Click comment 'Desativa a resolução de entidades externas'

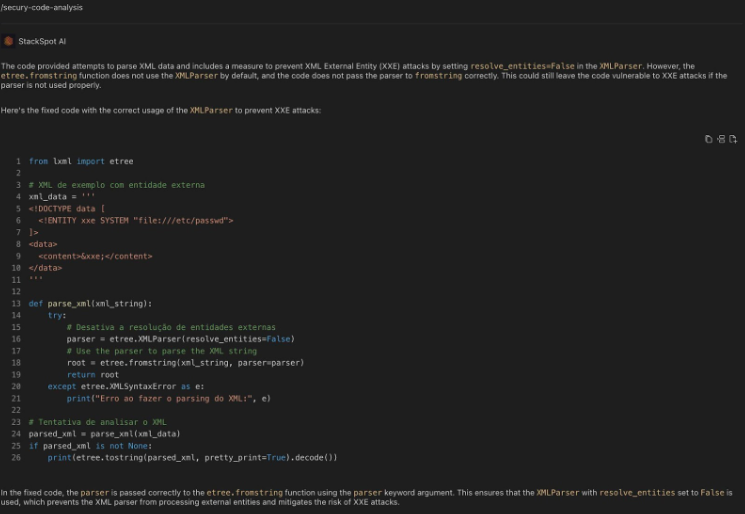(x=171, y=327)
